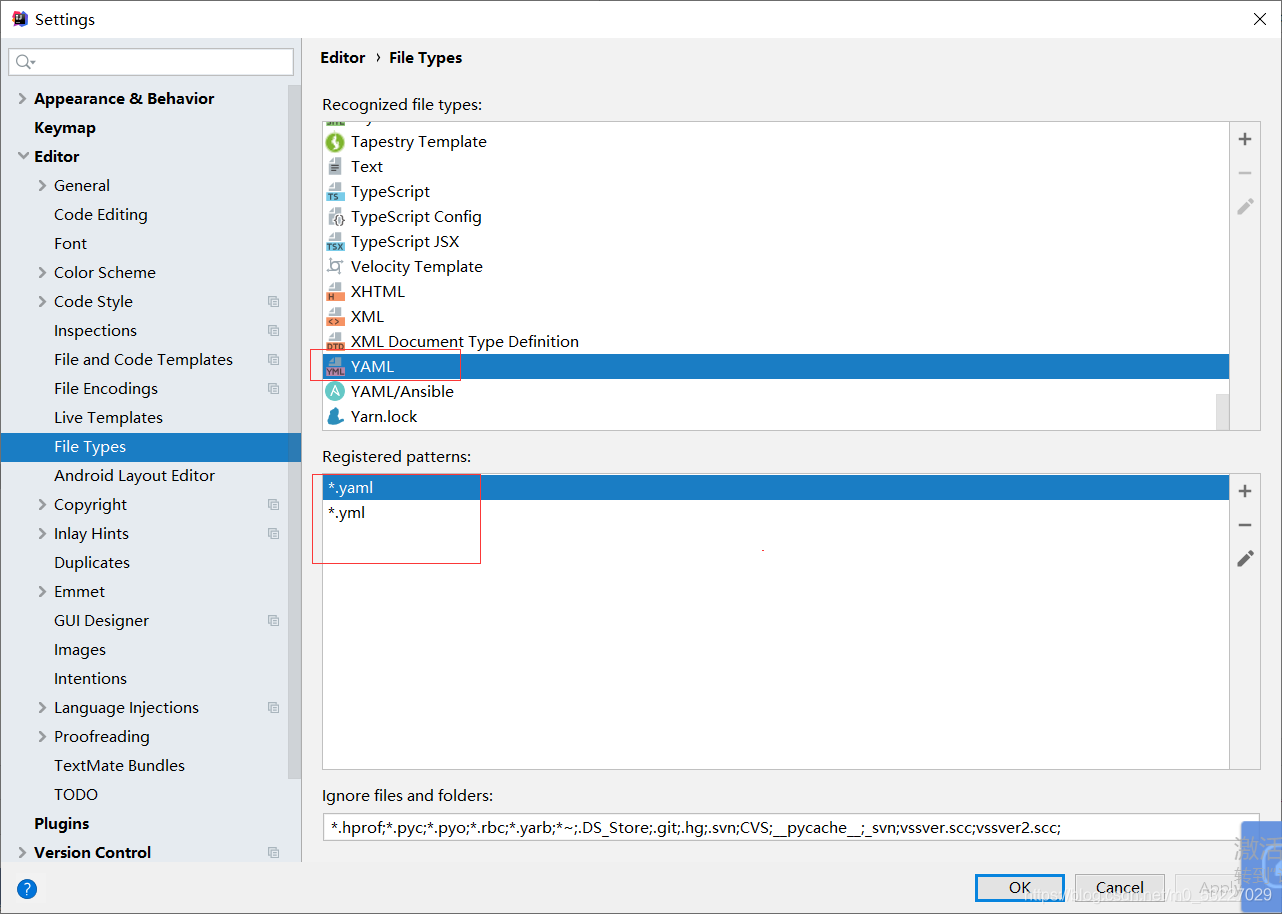Open the File and Code Templates page
This screenshot has width=1282, height=914.
point(143,359)
